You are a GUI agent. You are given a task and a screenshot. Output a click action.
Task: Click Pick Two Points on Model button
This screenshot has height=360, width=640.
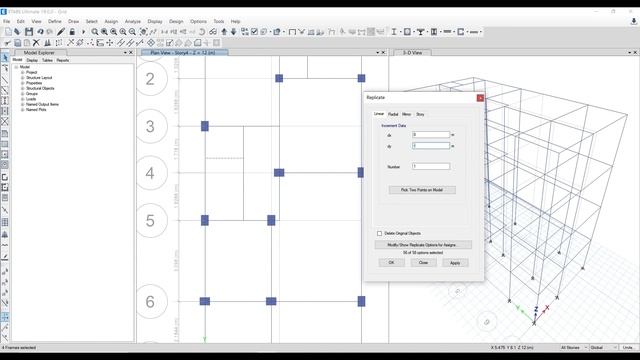(x=422, y=190)
